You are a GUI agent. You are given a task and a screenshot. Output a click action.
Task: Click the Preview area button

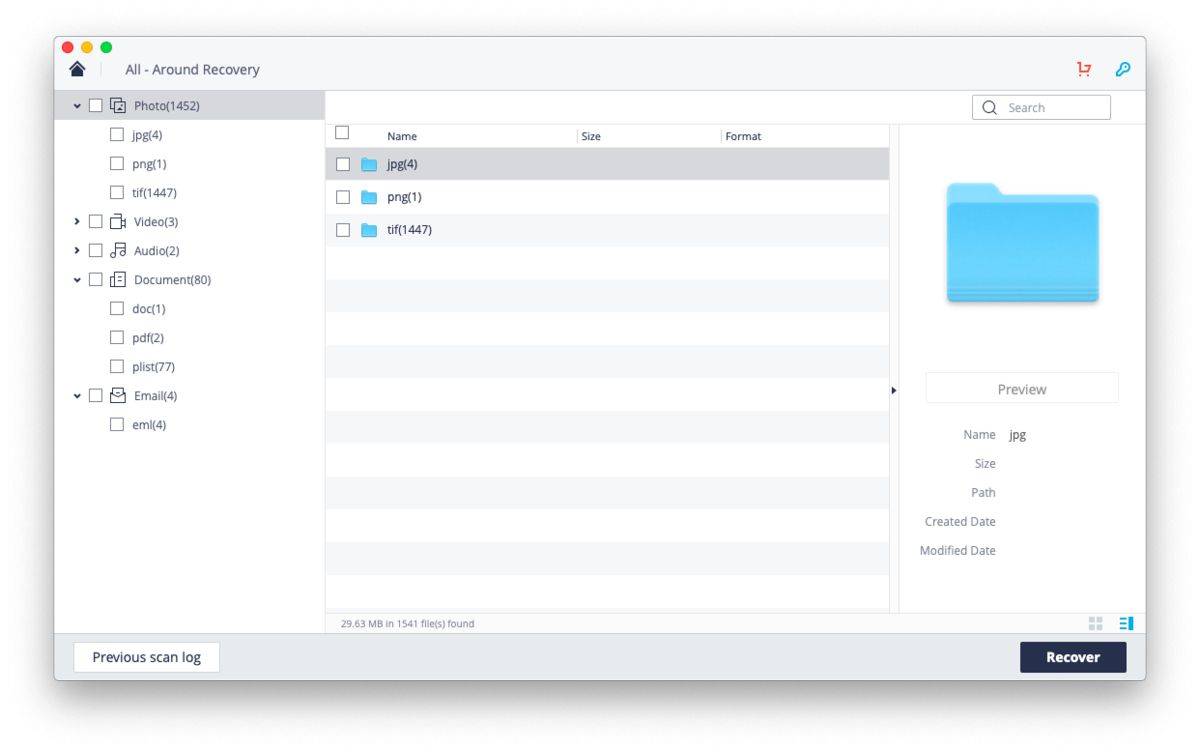(1021, 388)
